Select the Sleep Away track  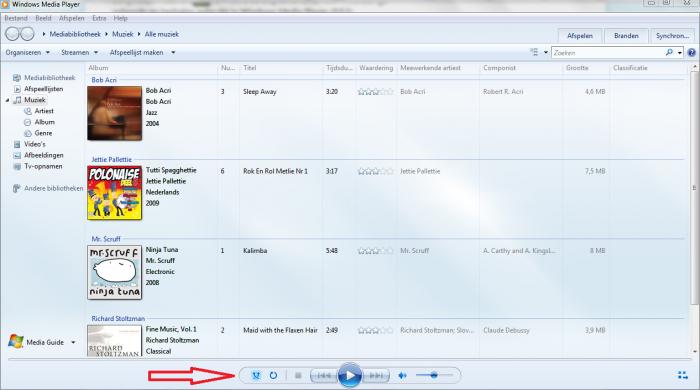tap(260, 91)
